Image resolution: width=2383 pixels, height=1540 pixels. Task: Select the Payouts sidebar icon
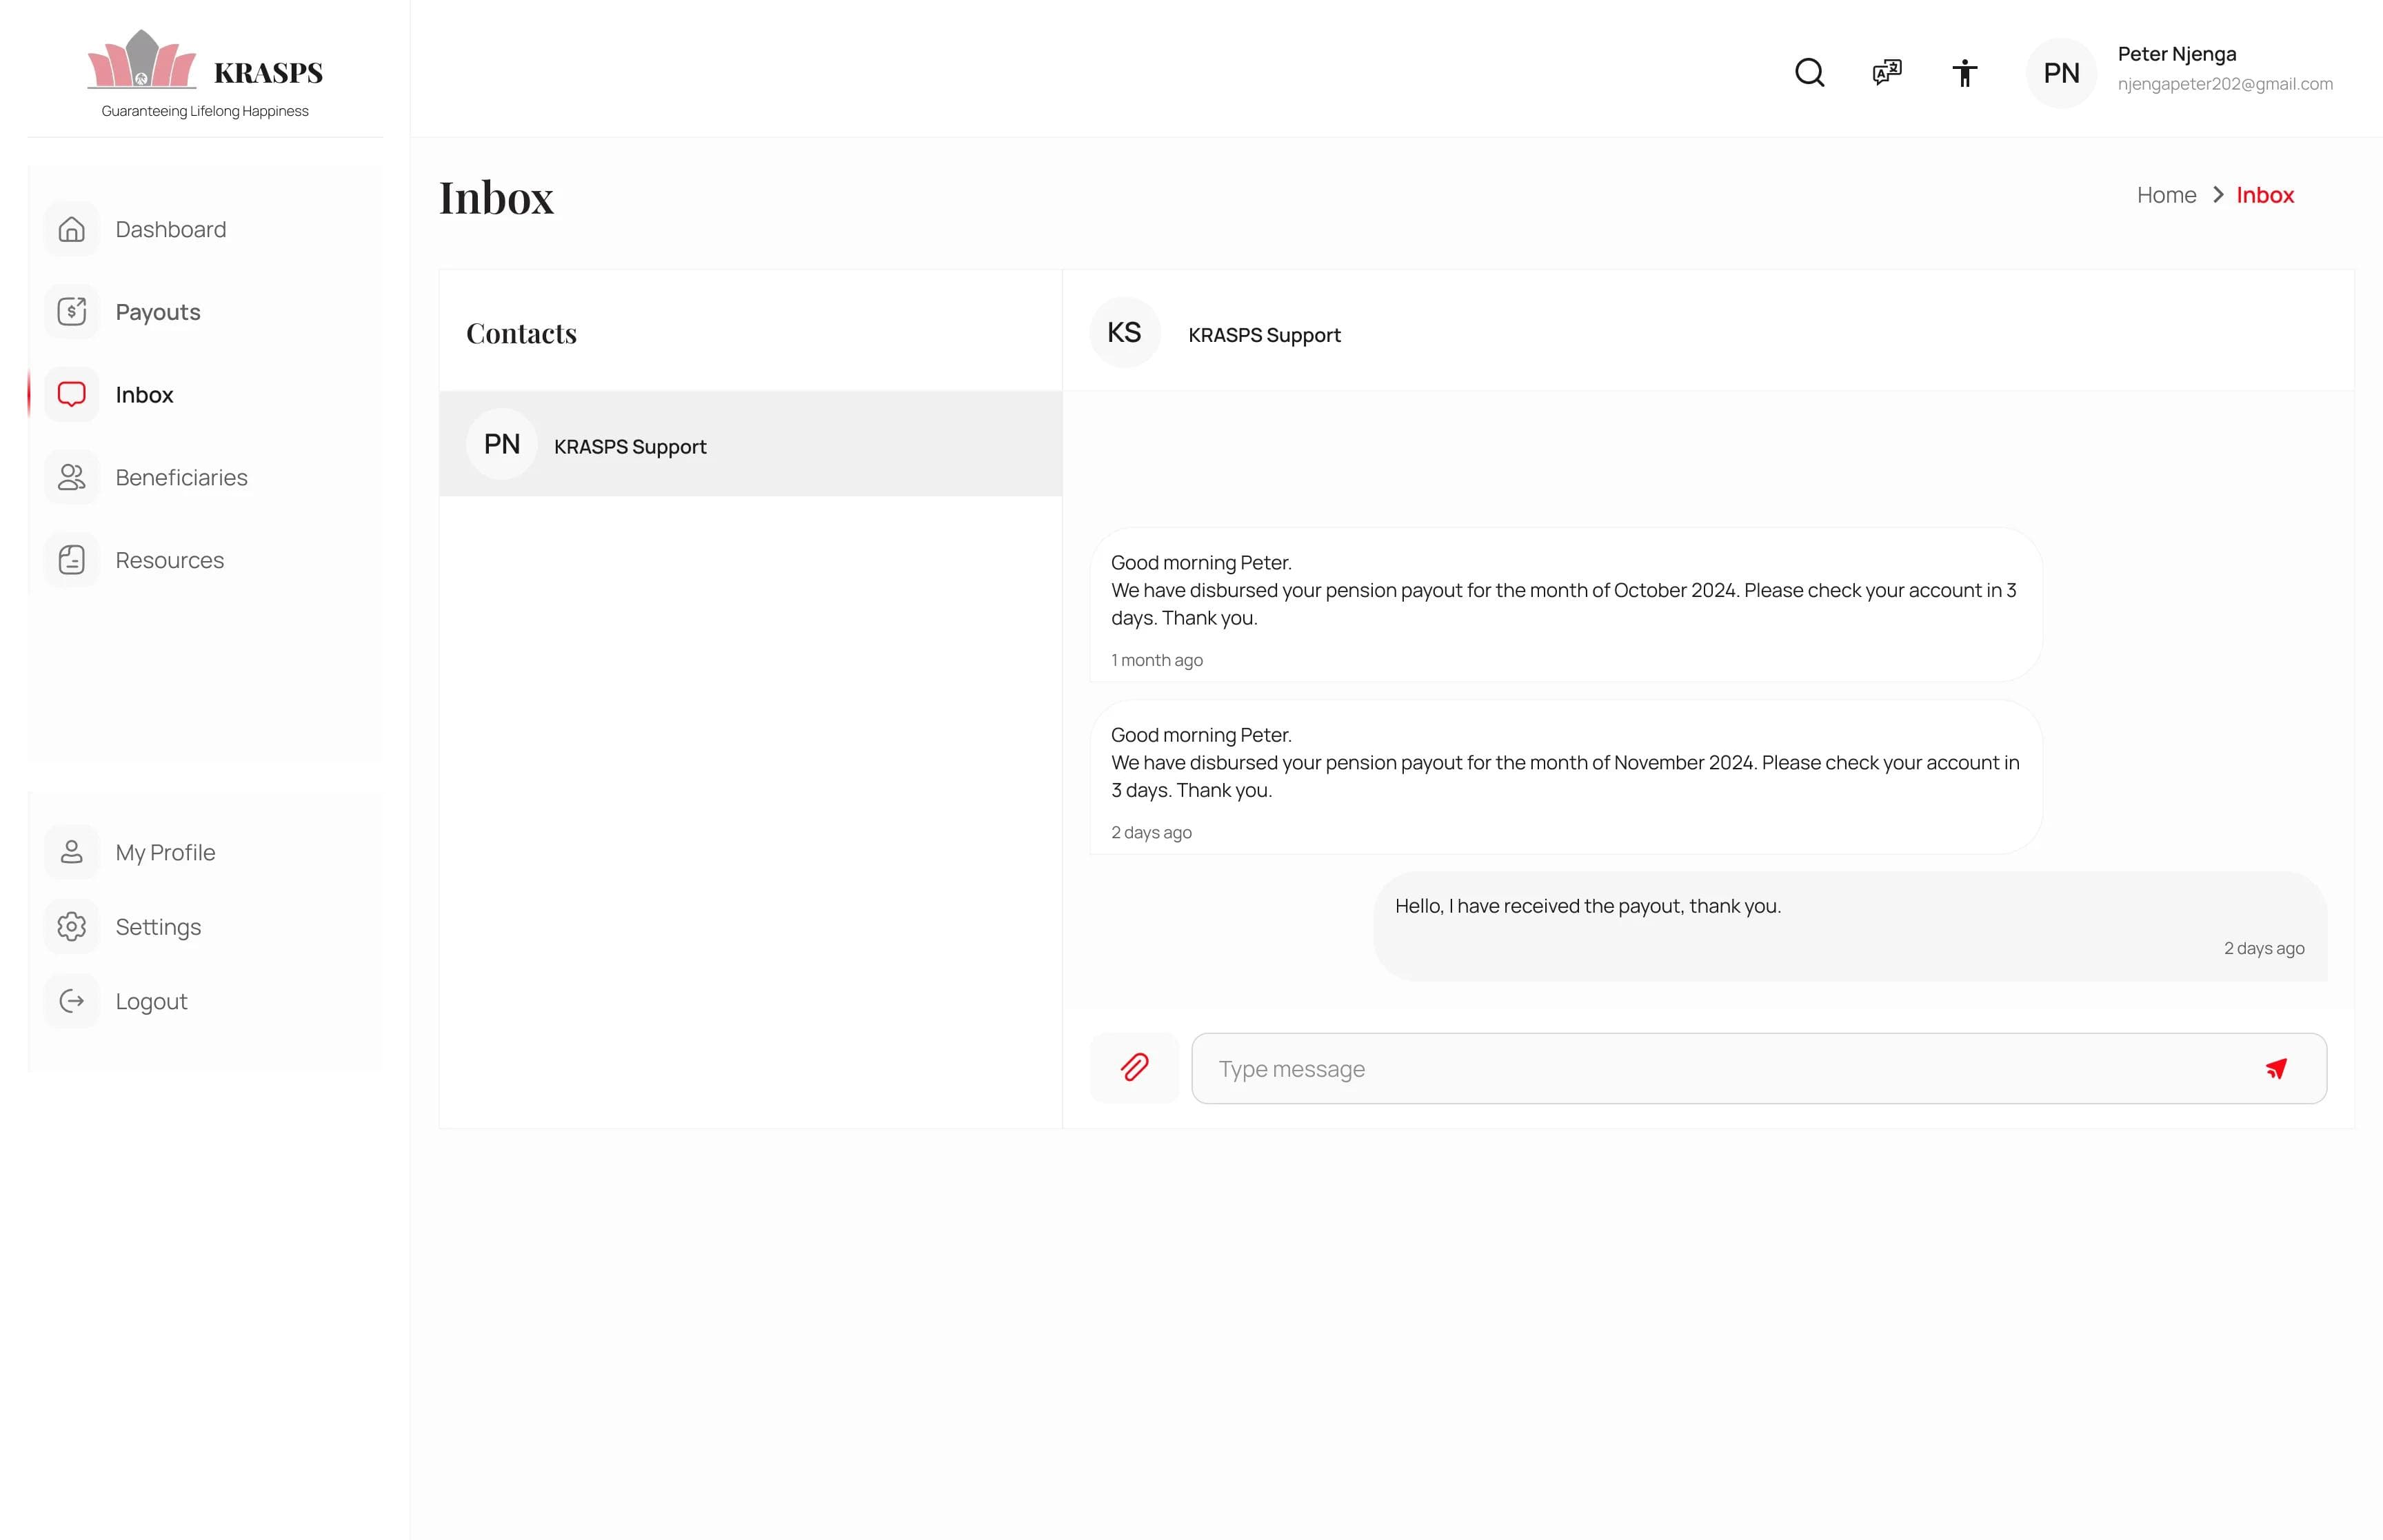71,311
